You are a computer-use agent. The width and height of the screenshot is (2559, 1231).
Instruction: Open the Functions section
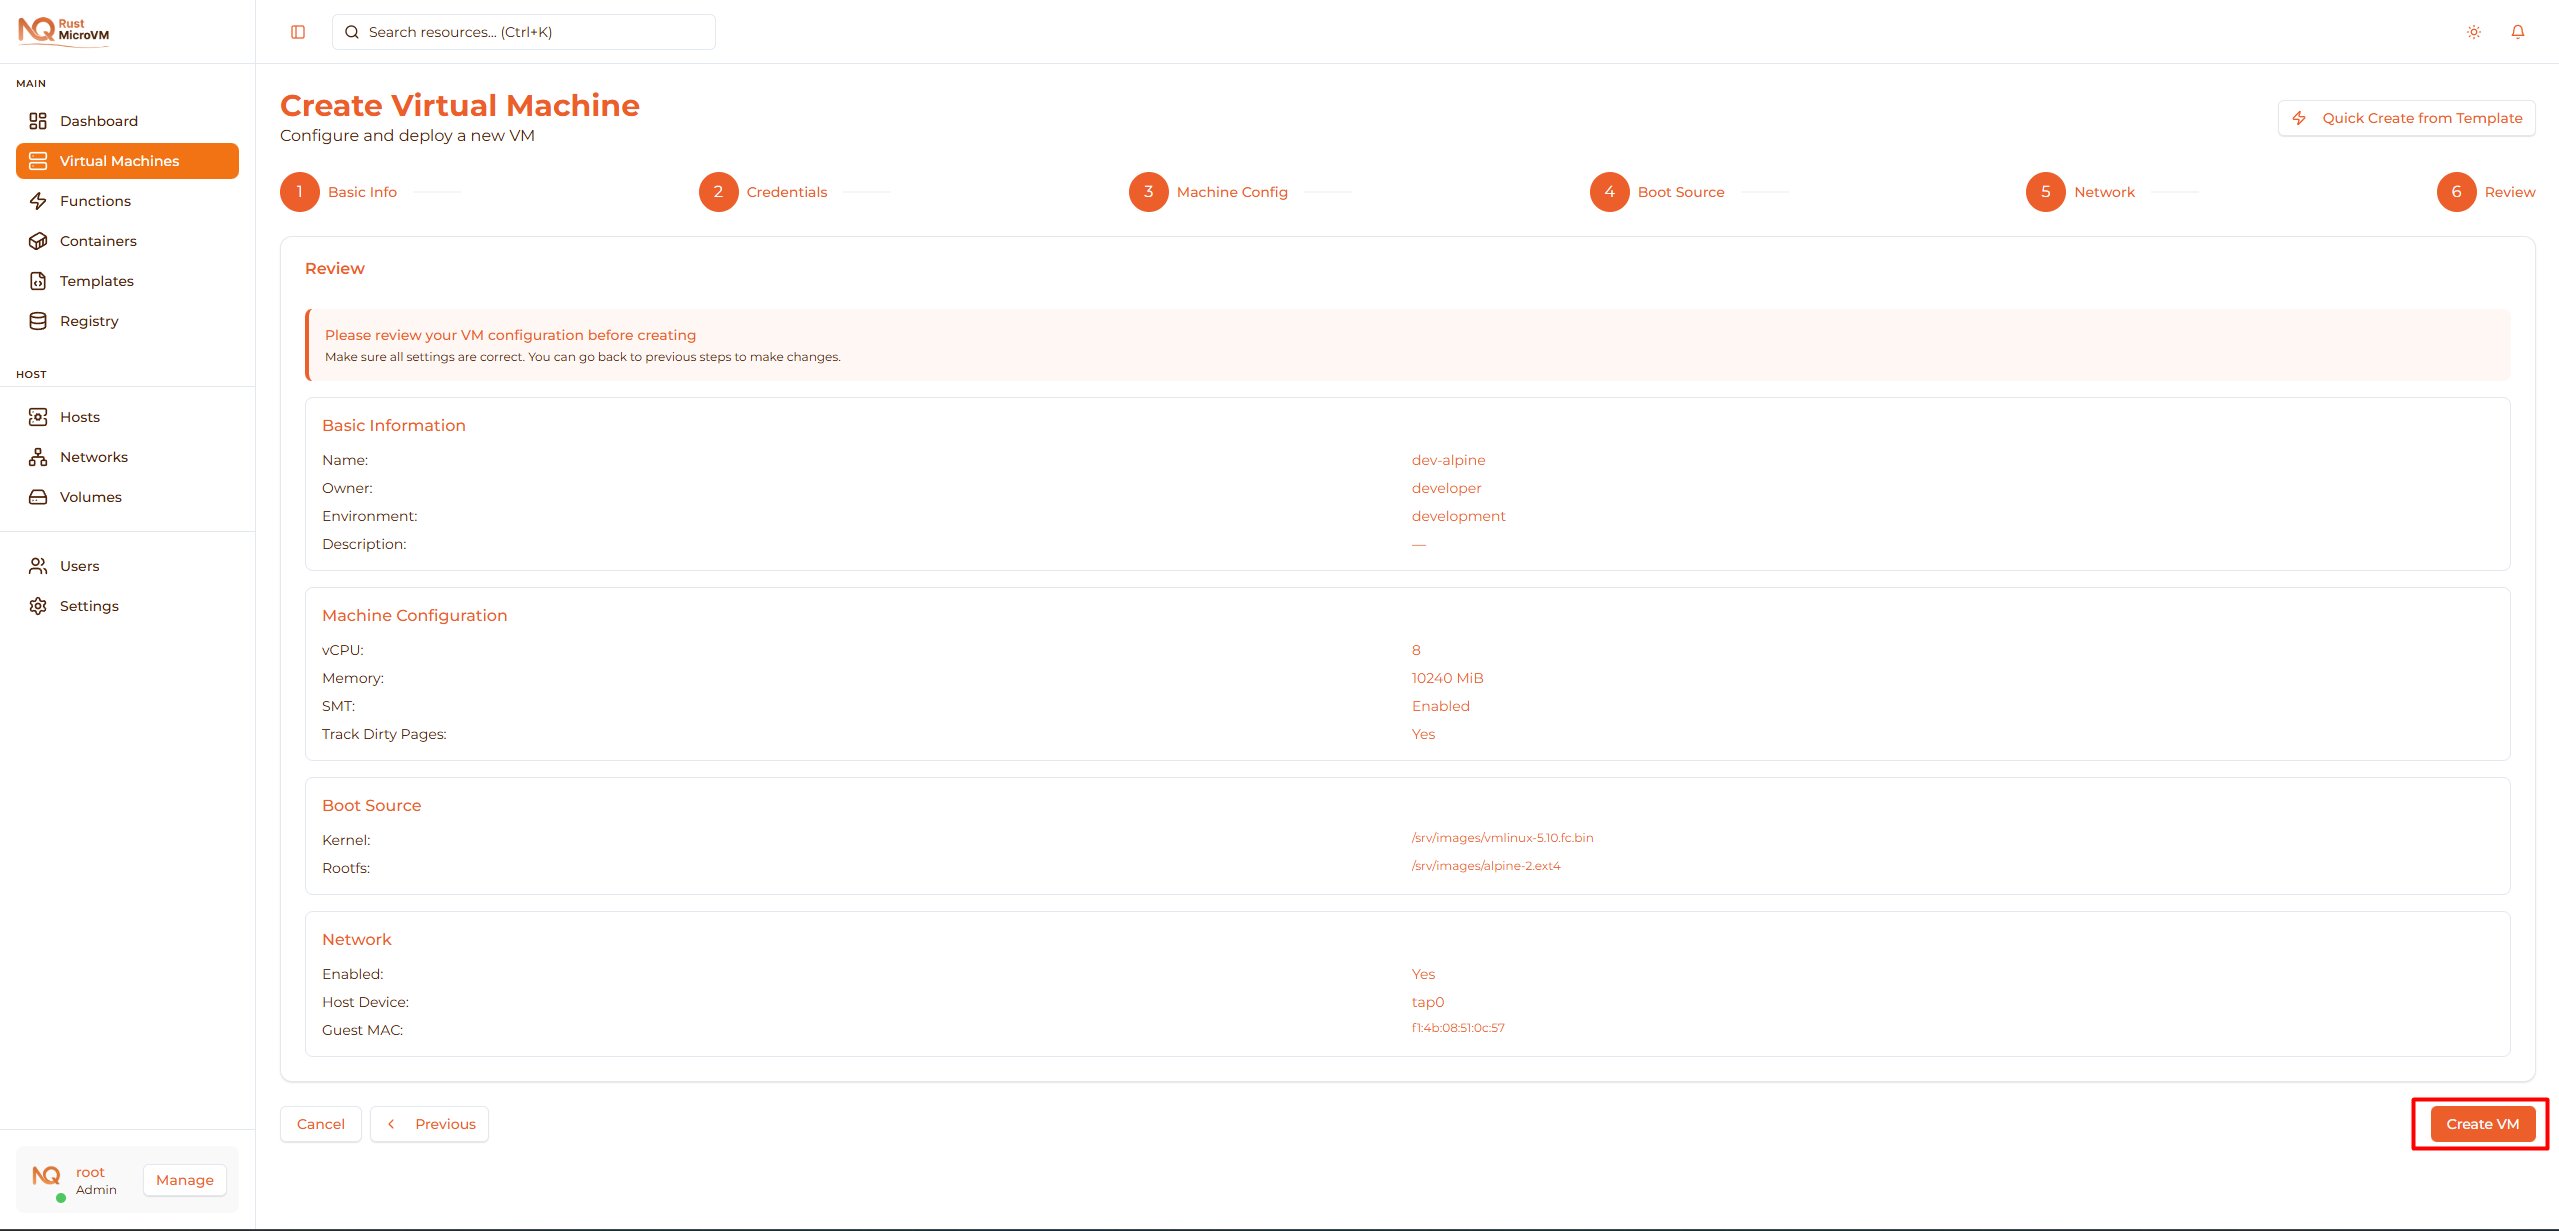[x=94, y=200]
